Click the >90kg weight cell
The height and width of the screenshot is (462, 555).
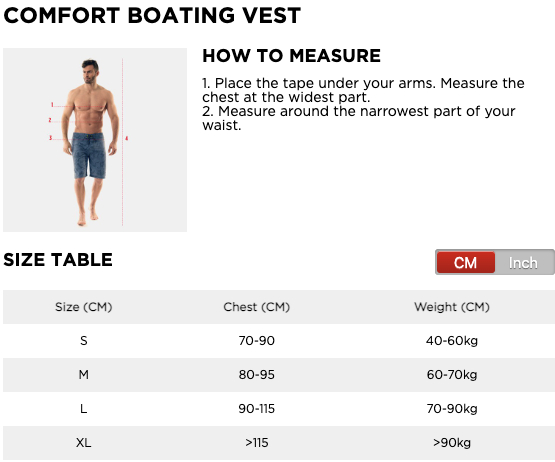[452, 443]
